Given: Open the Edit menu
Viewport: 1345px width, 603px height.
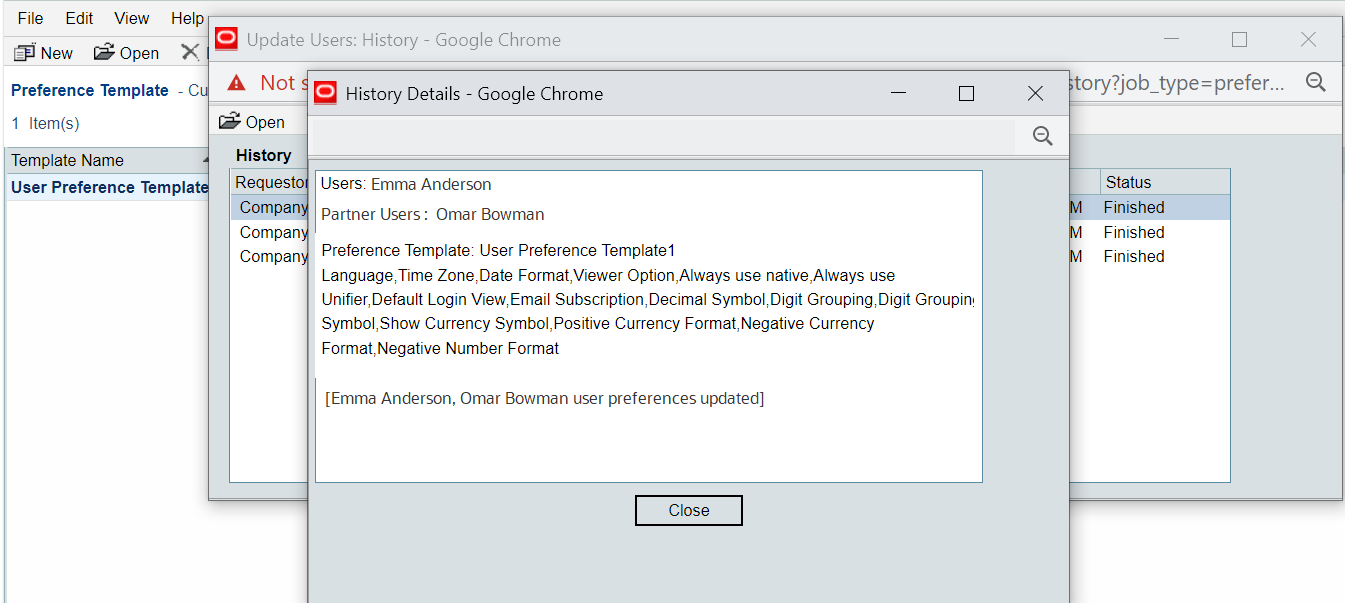Looking at the screenshot, I should coord(79,18).
